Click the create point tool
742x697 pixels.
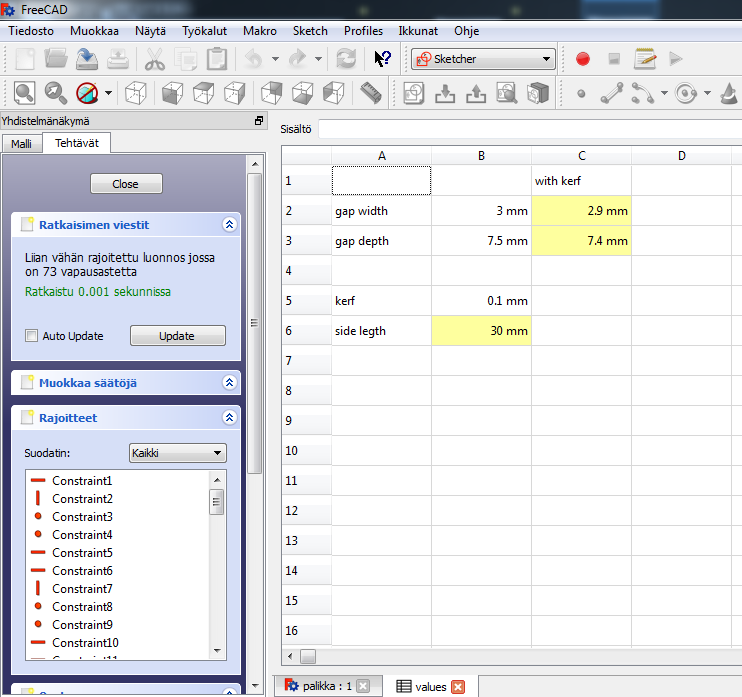coord(582,94)
